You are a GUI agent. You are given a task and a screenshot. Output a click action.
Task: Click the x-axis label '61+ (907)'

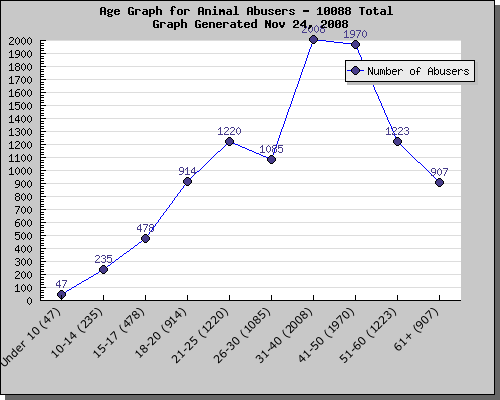coord(416,329)
